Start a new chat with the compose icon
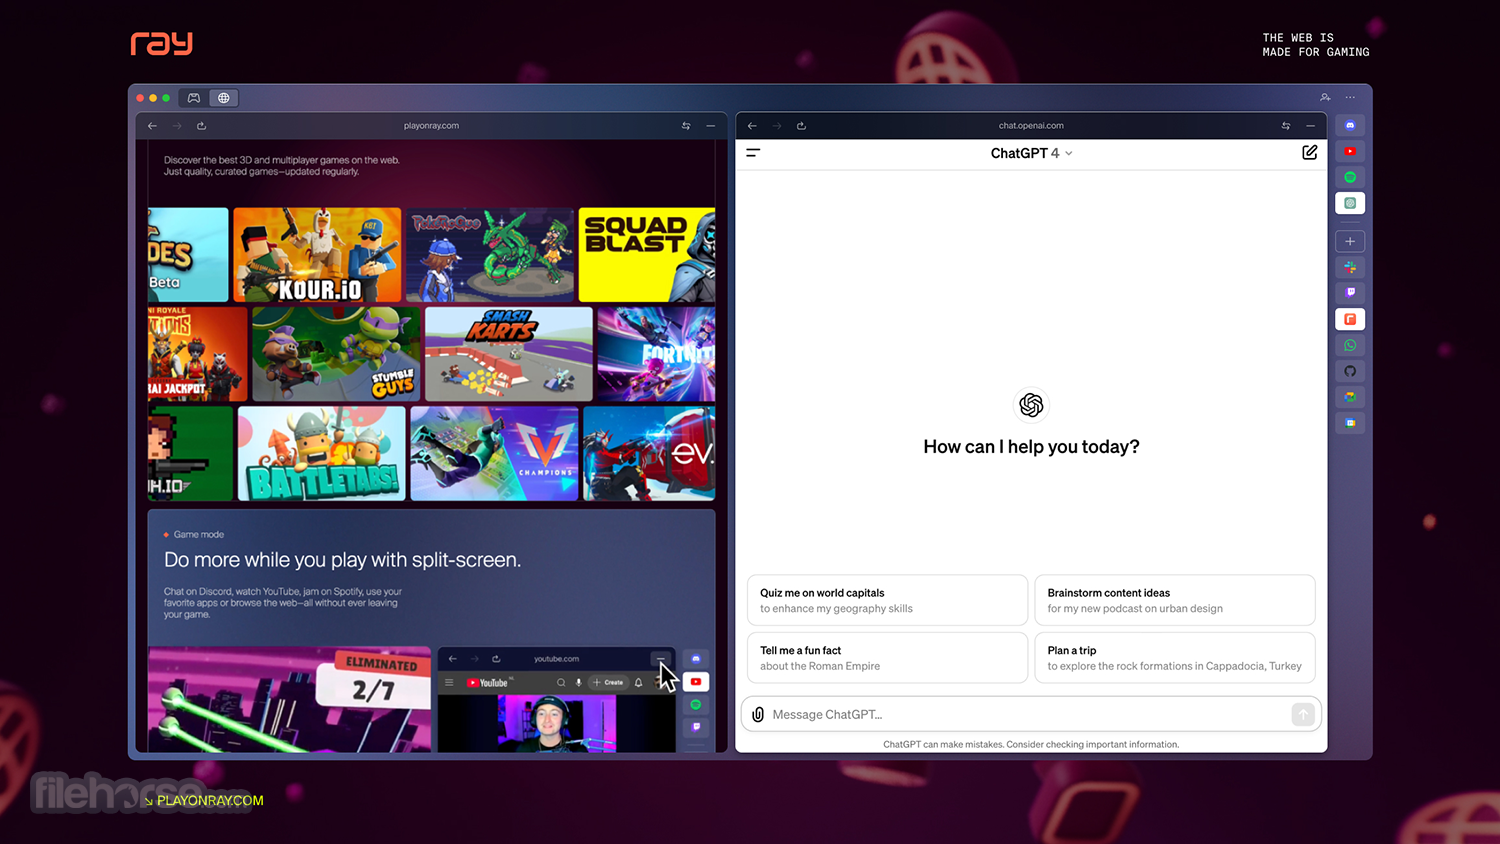 1309,153
